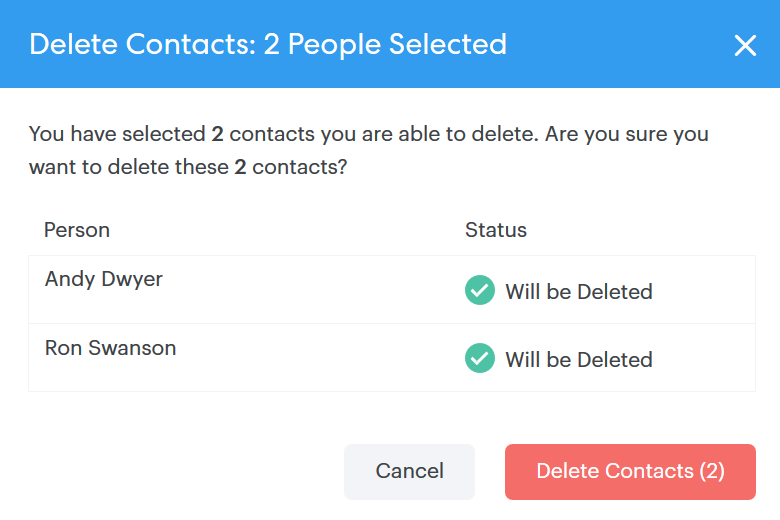Viewport: 780px width, 520px height.
Task: Click the Person column header
Action: tap(77, 230)
